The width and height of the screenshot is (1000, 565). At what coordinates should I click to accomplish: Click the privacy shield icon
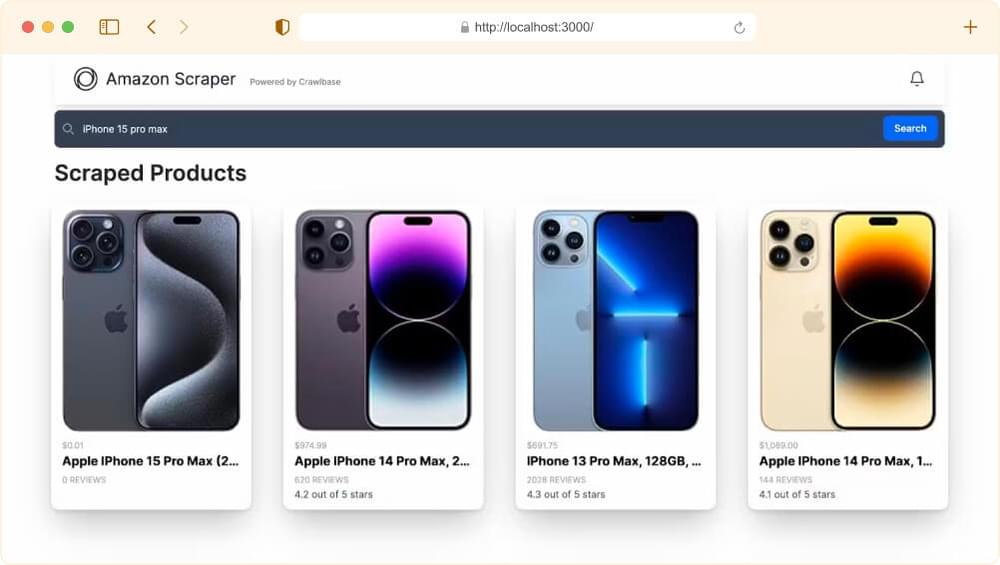(282, 27)
